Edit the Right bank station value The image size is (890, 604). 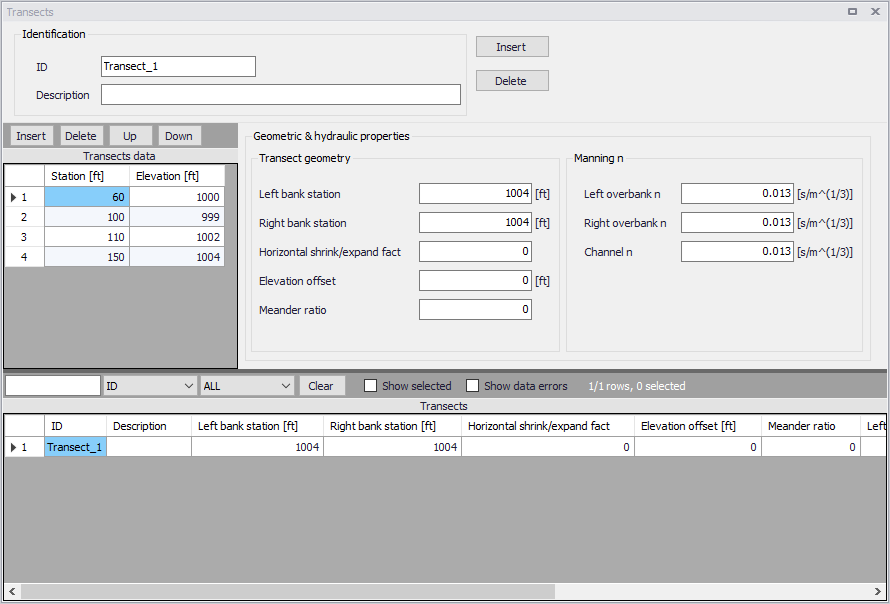(x=475, y=223)
